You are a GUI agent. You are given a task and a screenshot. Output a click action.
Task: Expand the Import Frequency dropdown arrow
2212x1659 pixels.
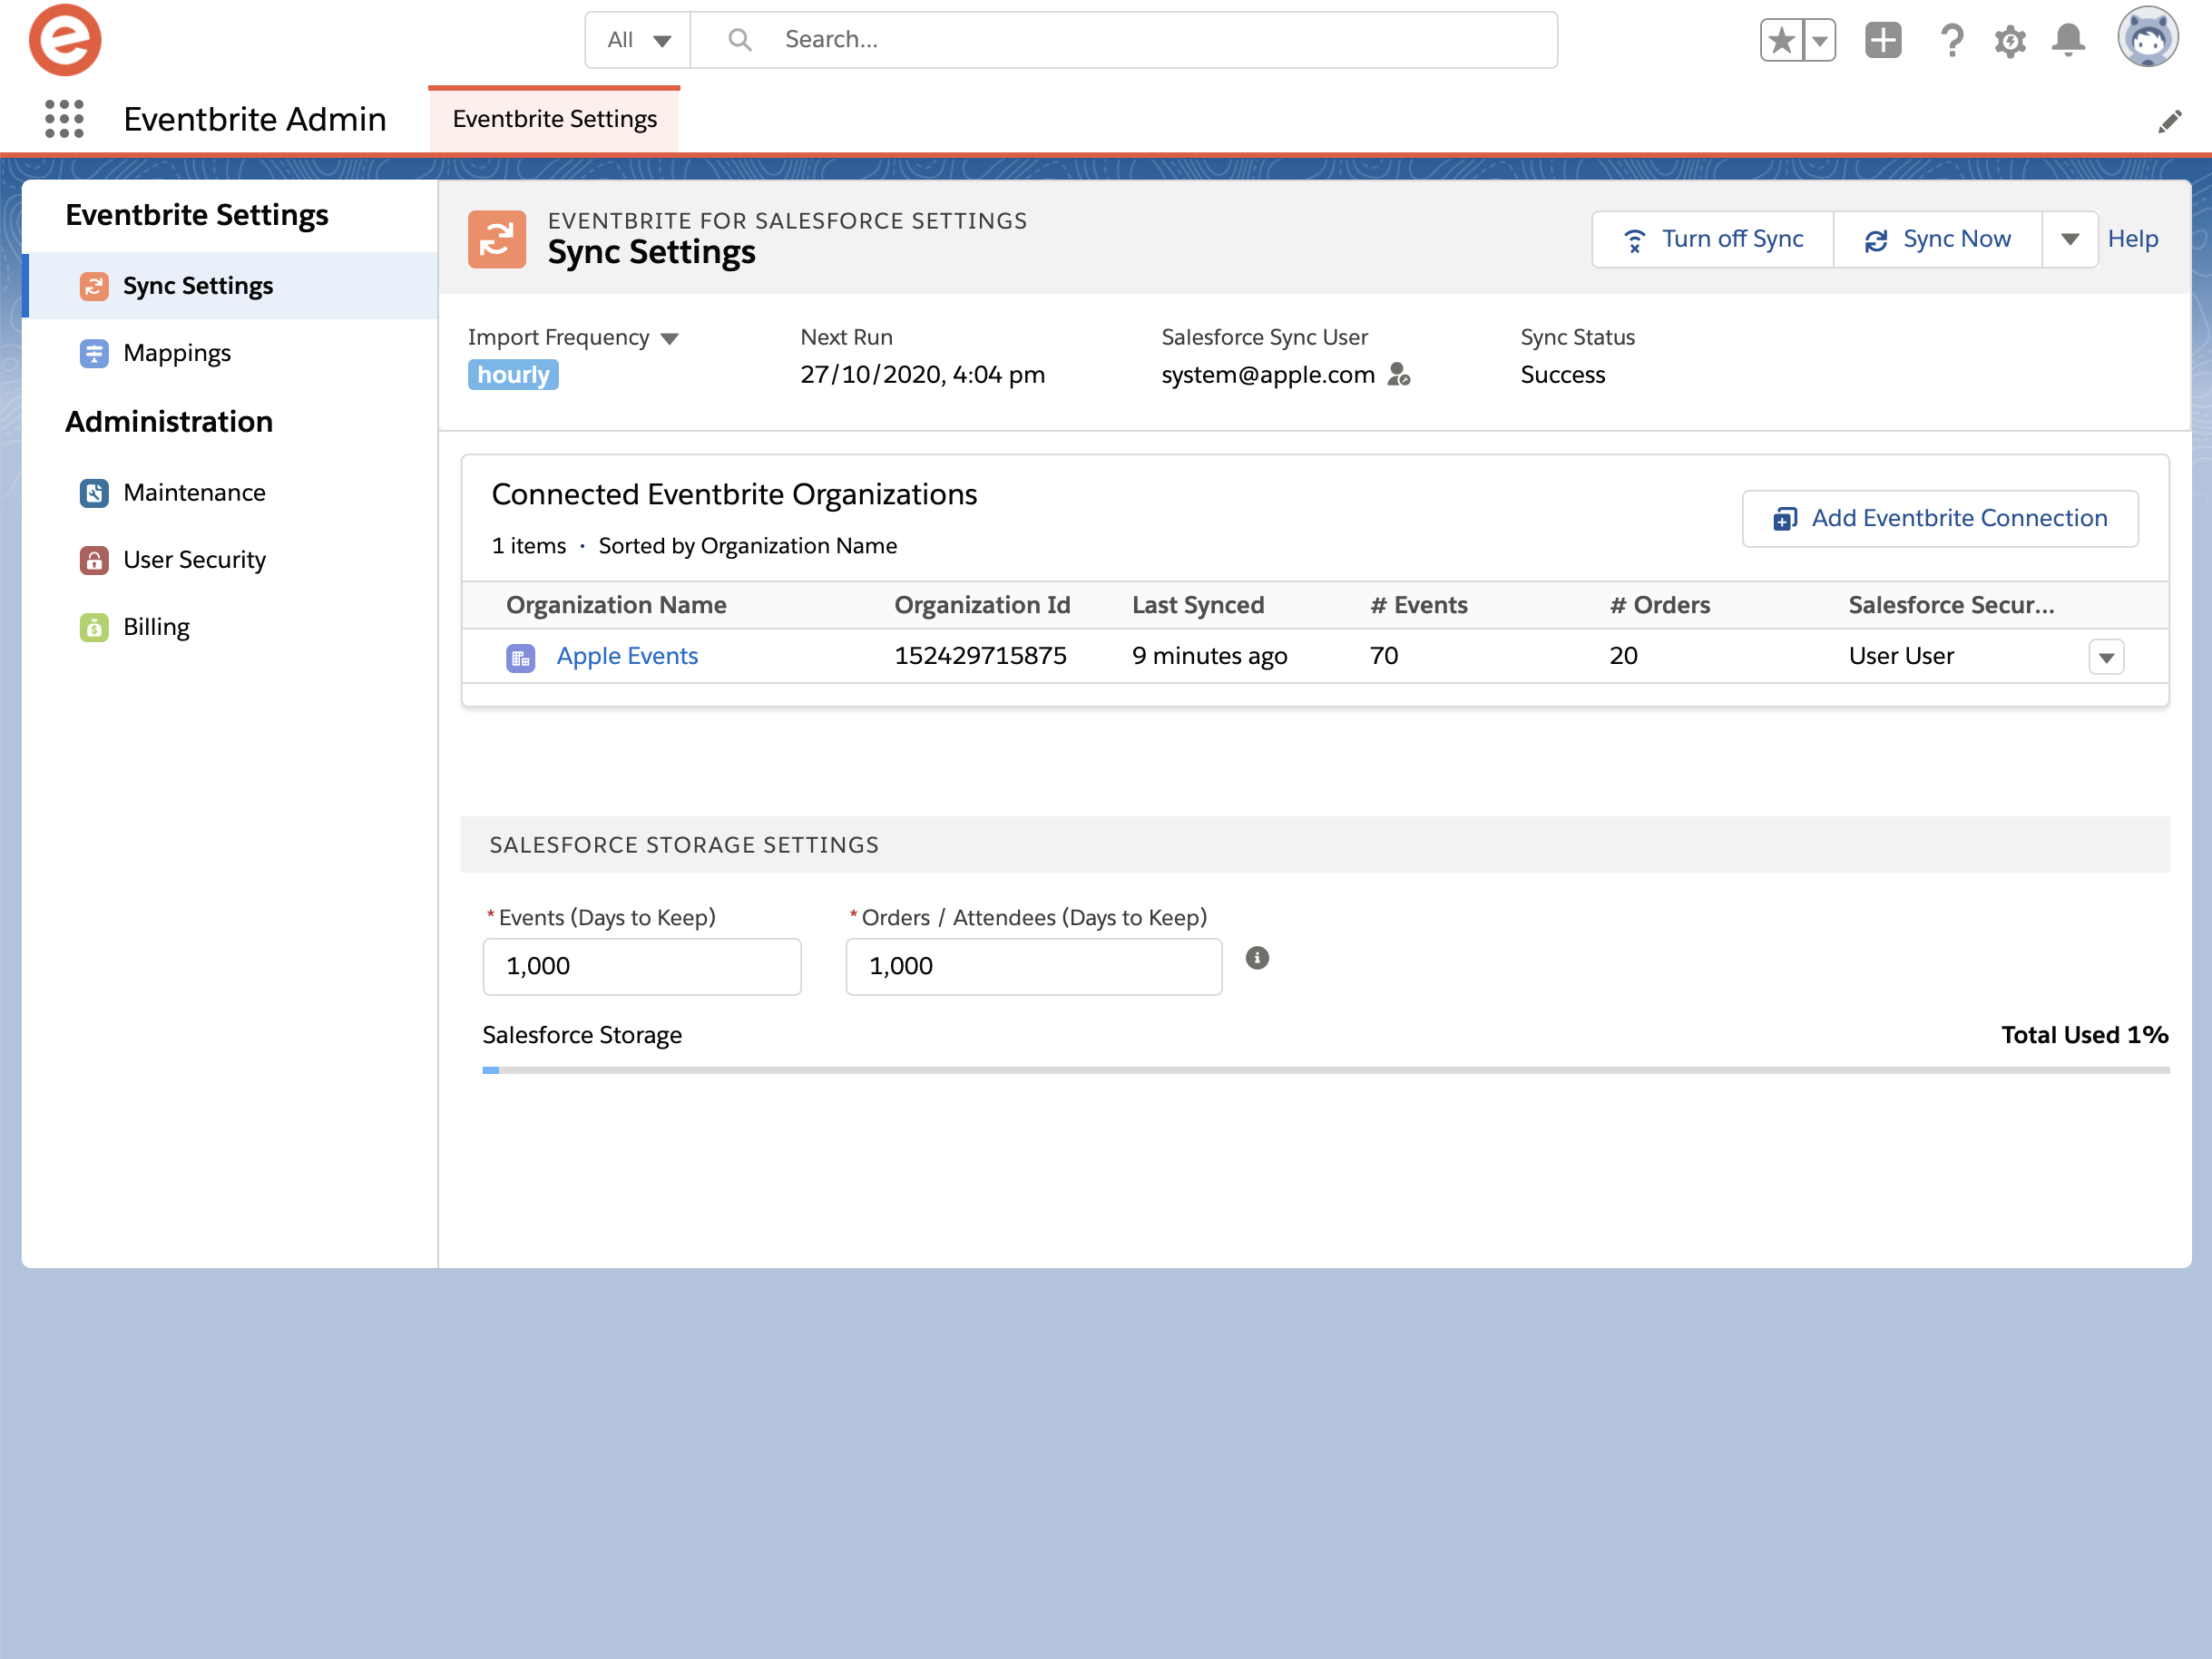[x=670, y=339]
